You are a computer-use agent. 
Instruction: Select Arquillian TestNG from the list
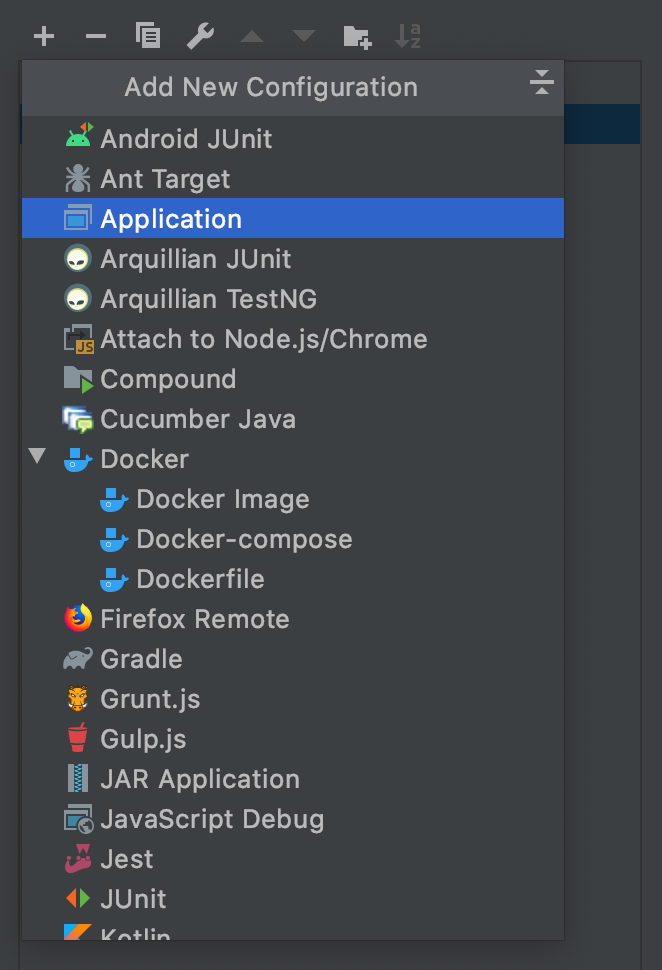click(x=293, y=299)
